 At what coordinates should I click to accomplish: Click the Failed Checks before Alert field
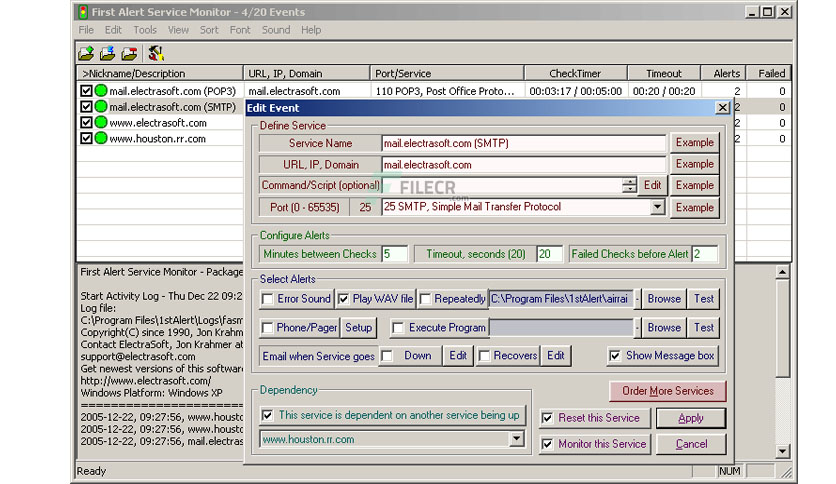tap(704, 254)
